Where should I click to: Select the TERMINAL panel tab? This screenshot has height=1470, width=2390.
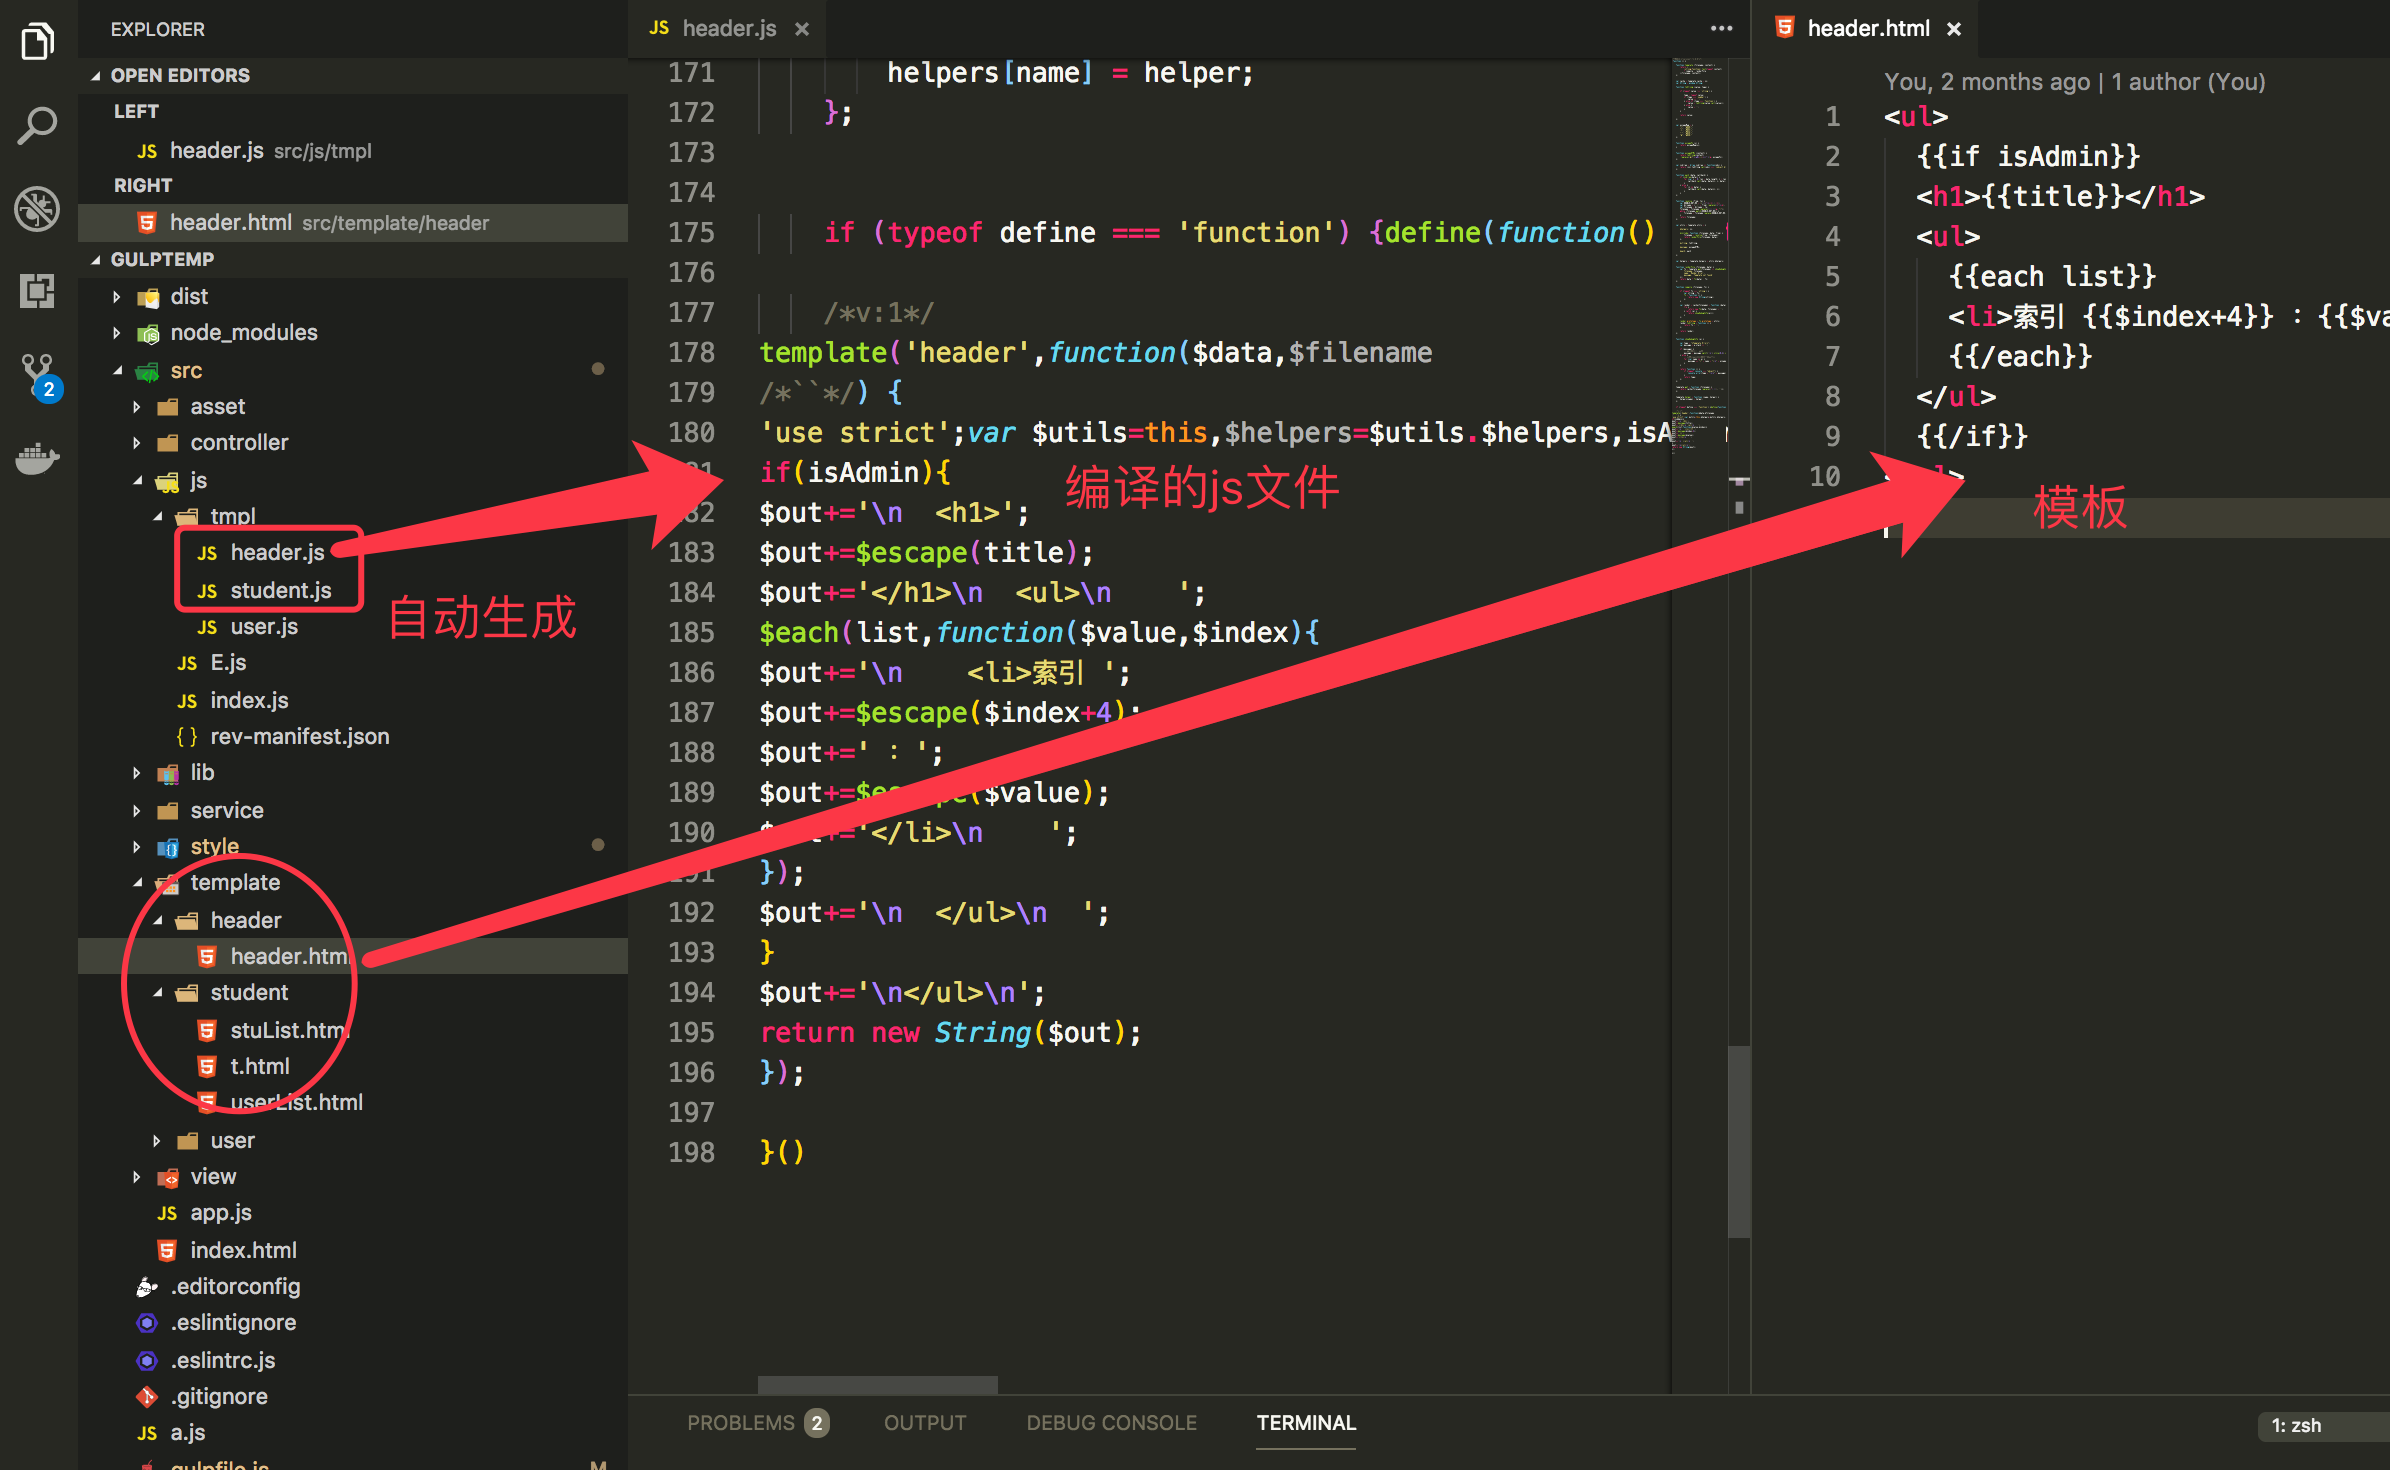click(x=1306, y=1422)
